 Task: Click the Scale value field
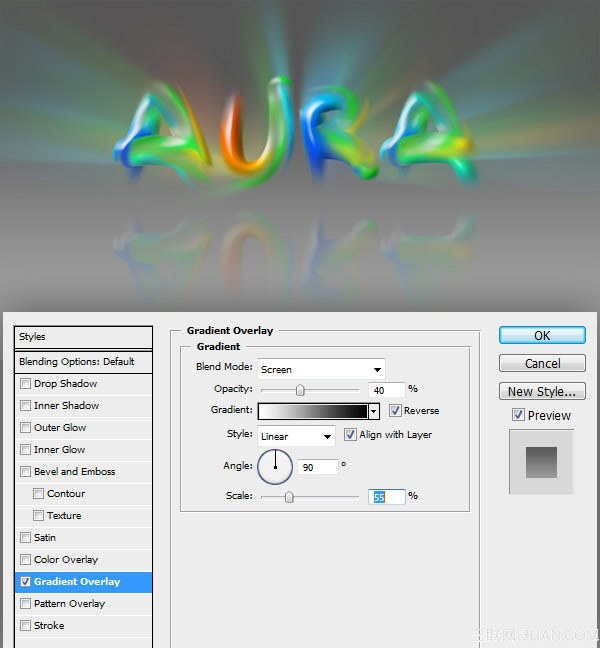click(386, 497)
